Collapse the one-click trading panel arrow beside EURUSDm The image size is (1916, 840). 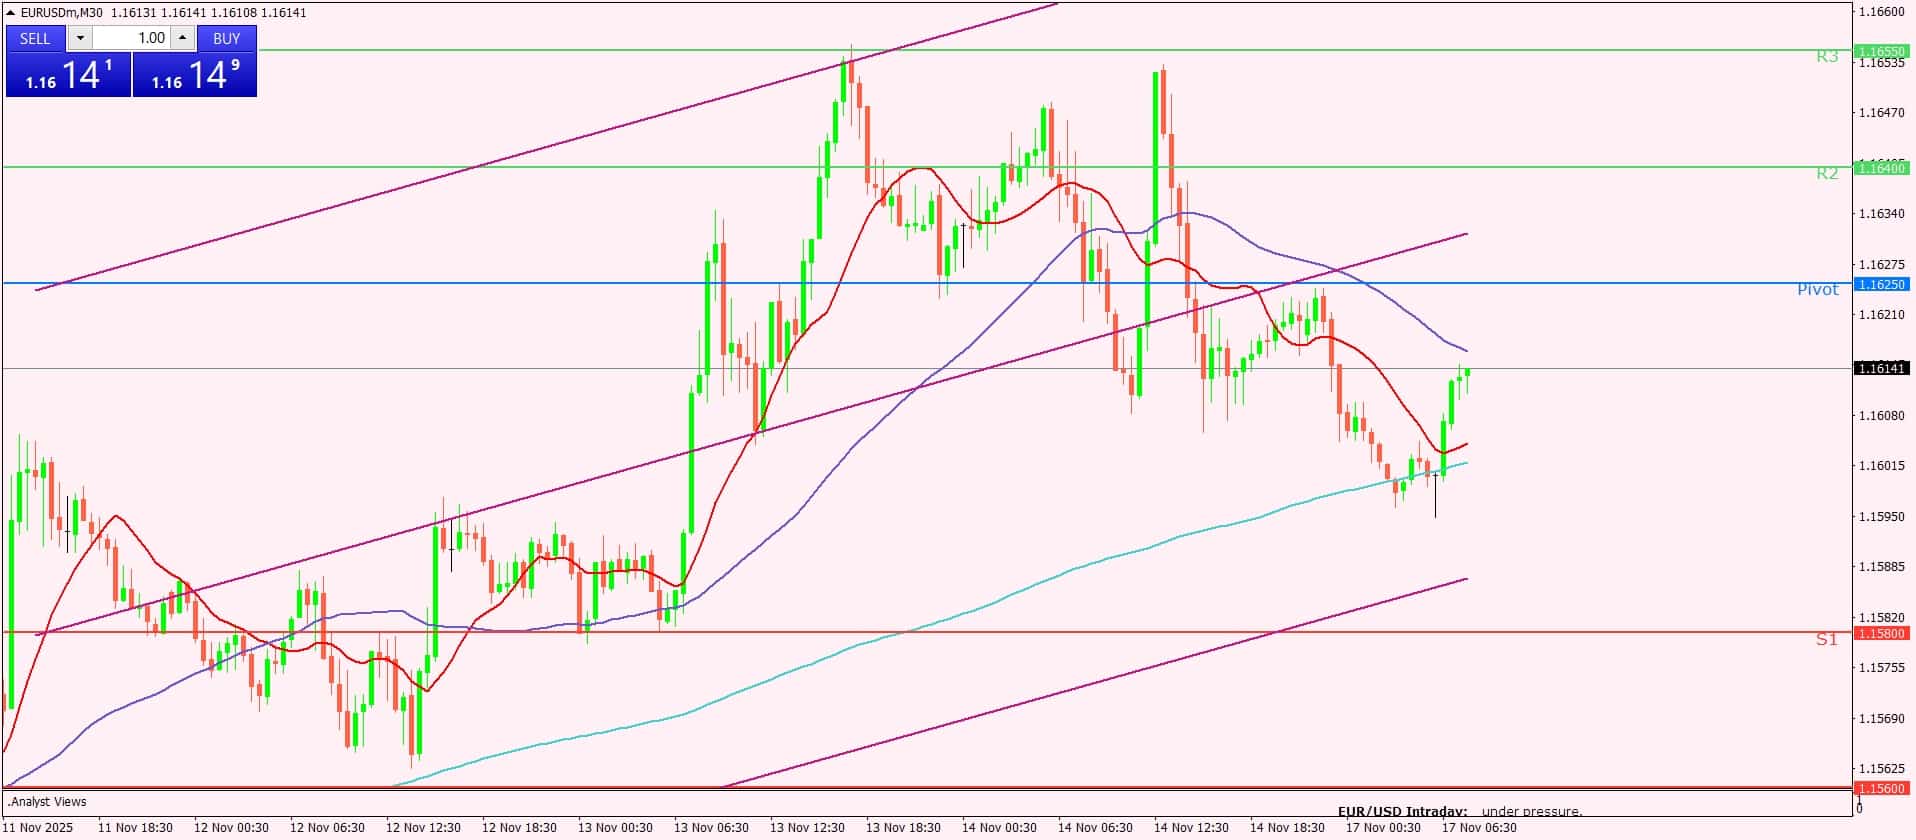(11, 12)
